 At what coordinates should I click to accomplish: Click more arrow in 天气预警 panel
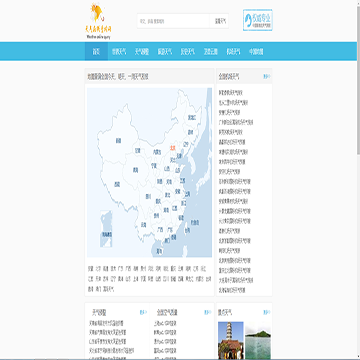[x=143, y=312]
